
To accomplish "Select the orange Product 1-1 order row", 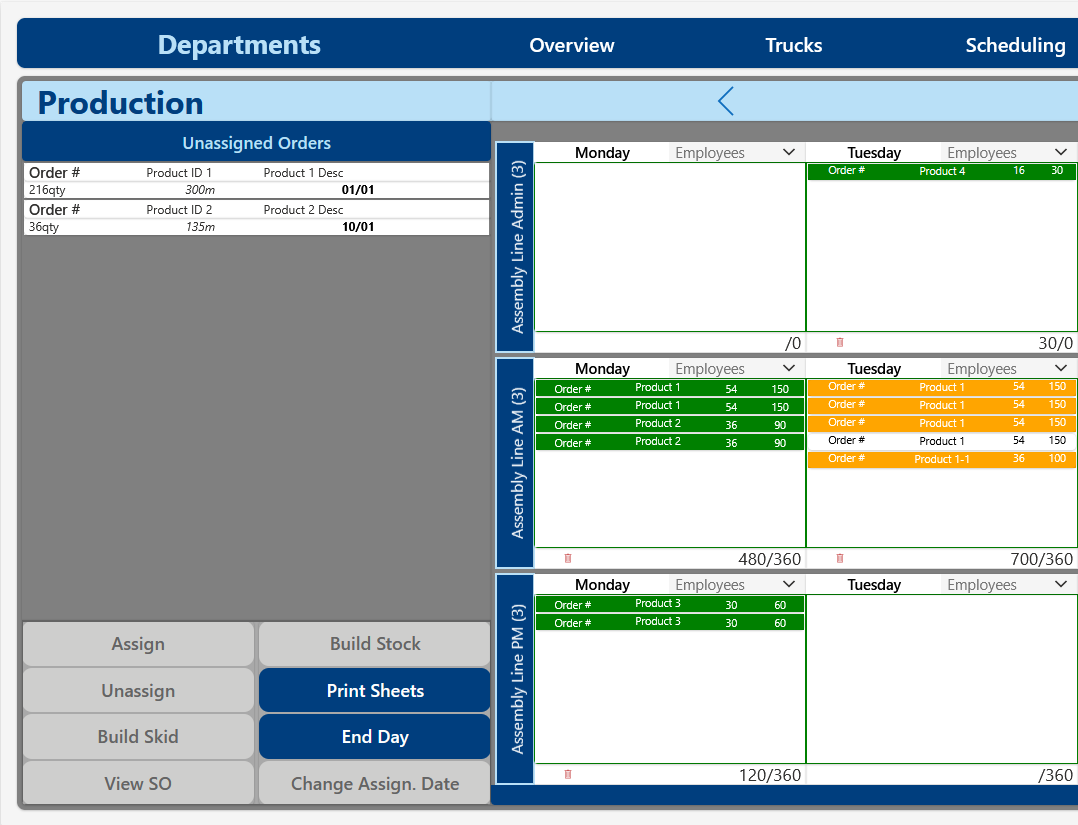I will click(942, 459).
